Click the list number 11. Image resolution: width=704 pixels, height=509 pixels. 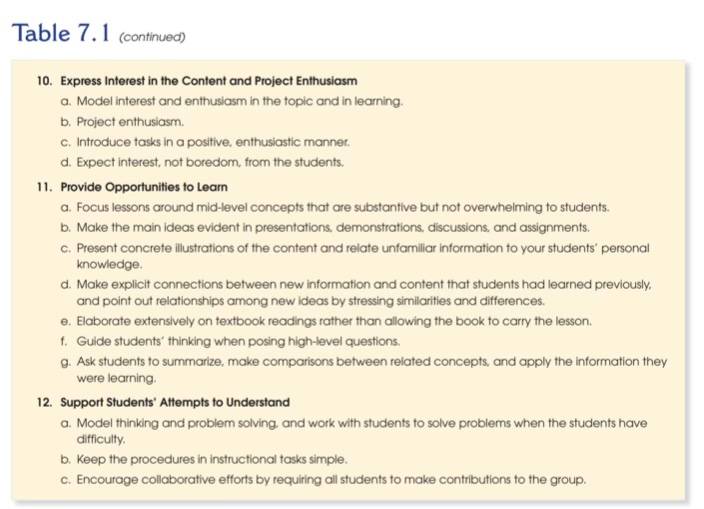point(44,187)
